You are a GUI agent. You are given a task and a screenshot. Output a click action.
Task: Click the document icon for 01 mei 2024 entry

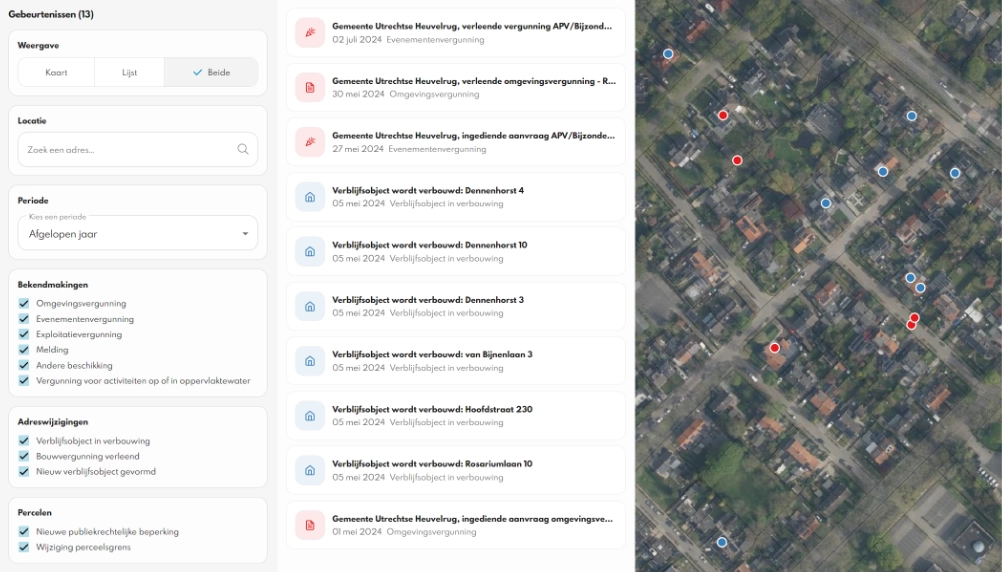[310, 525]
